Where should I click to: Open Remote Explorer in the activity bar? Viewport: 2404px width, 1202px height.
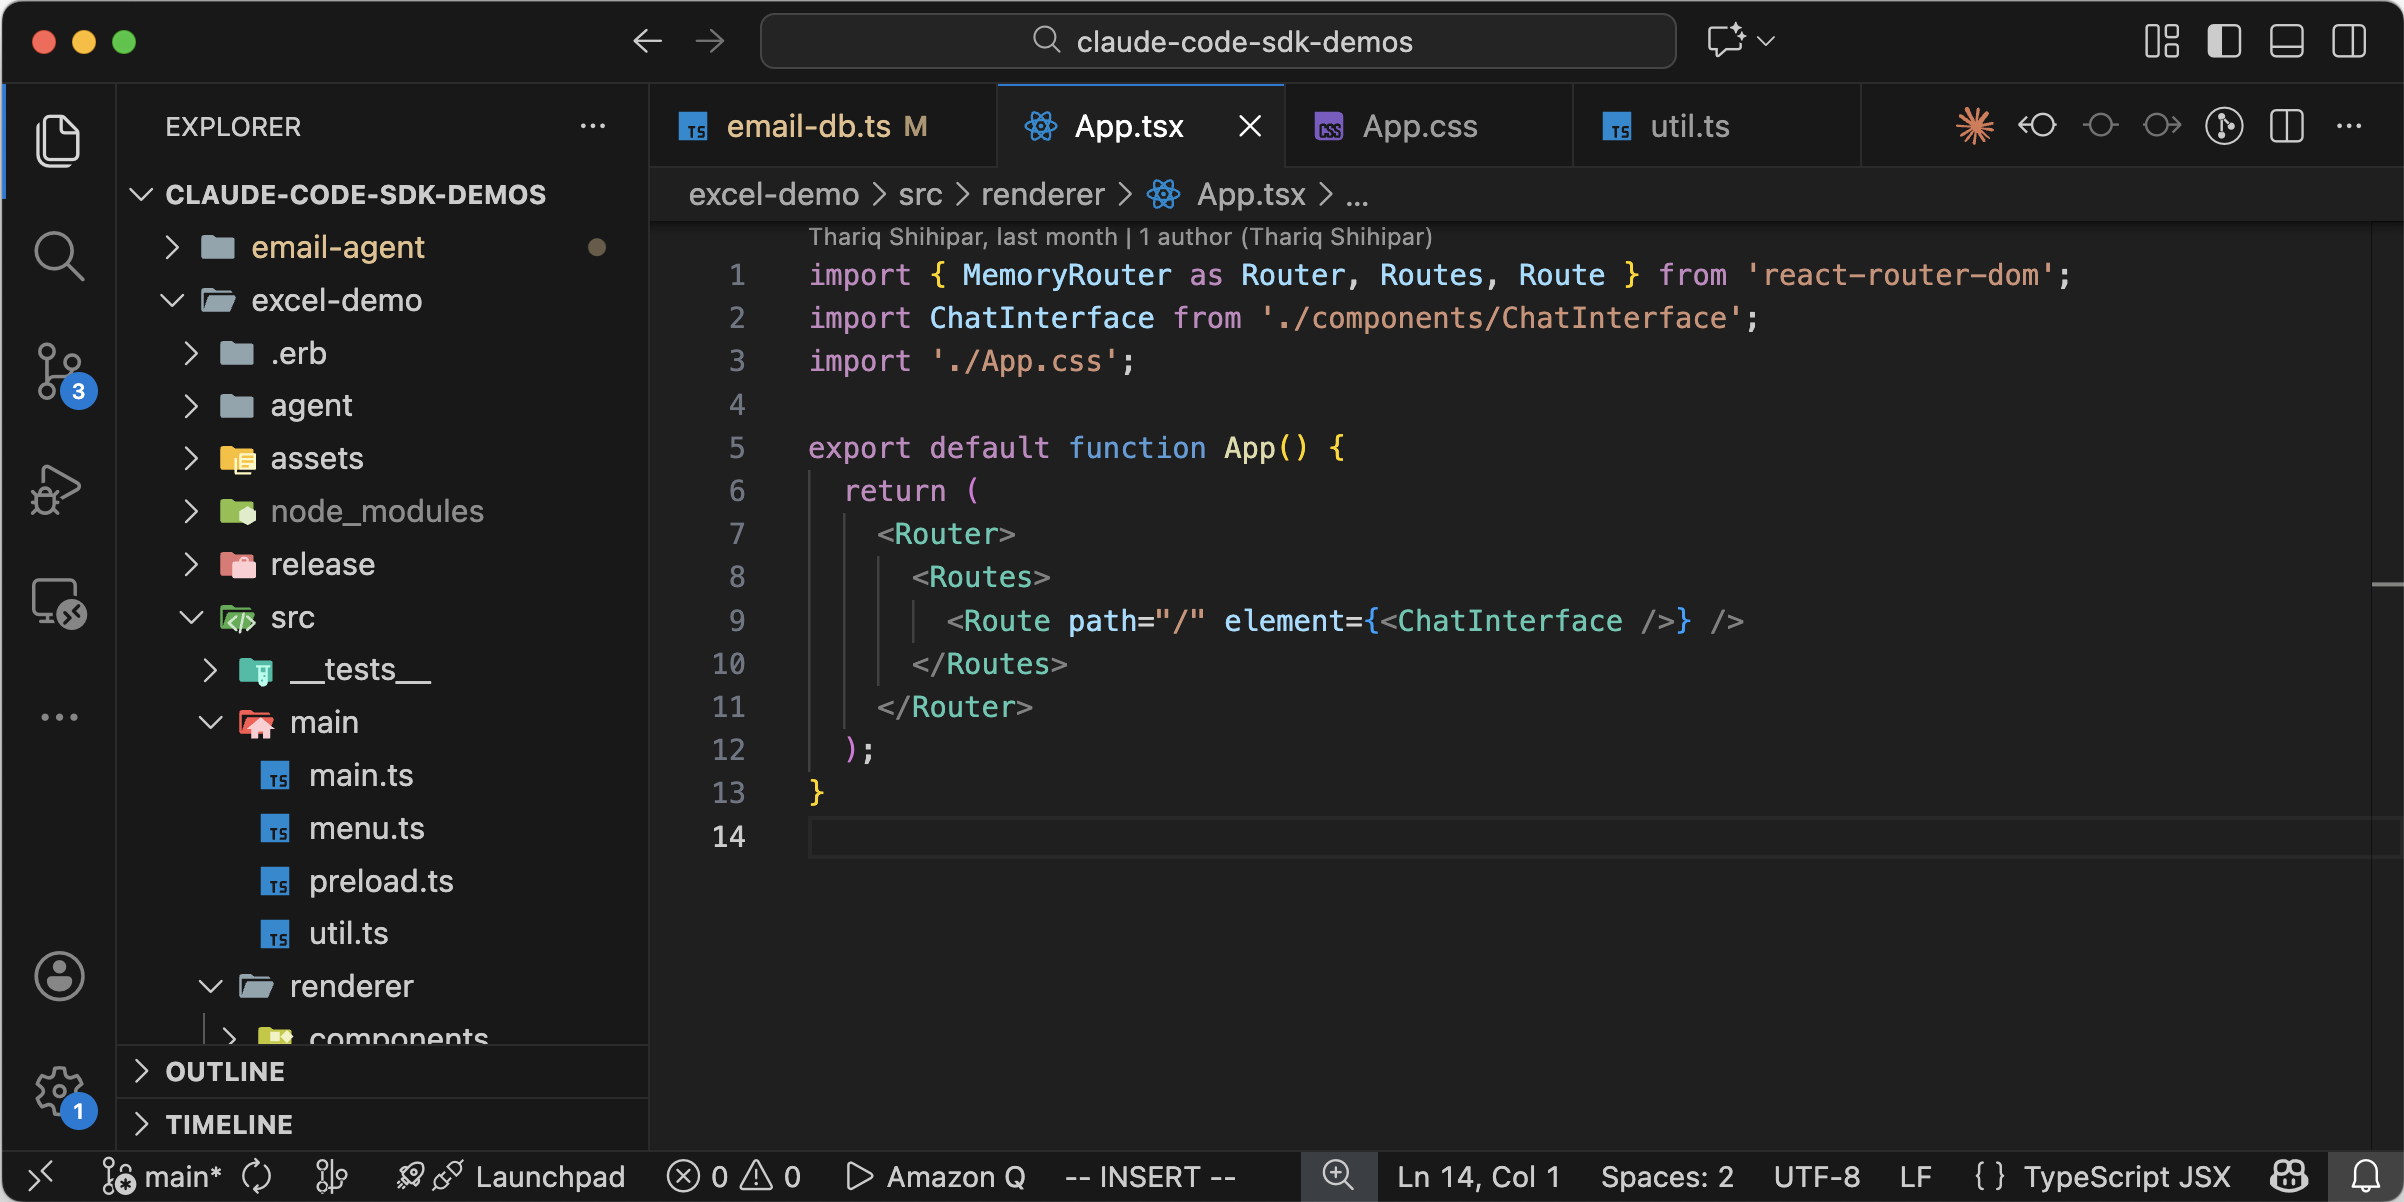[59, 603]
